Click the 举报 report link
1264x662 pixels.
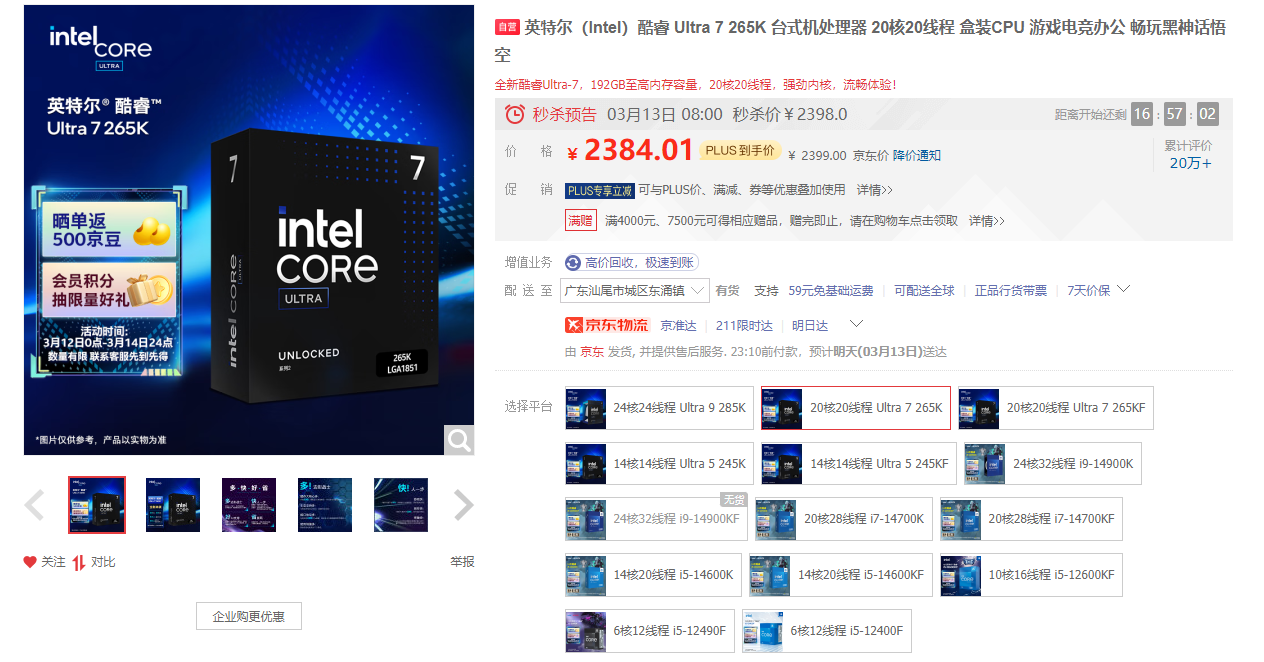pyautogui.click(x=462, y=562)
